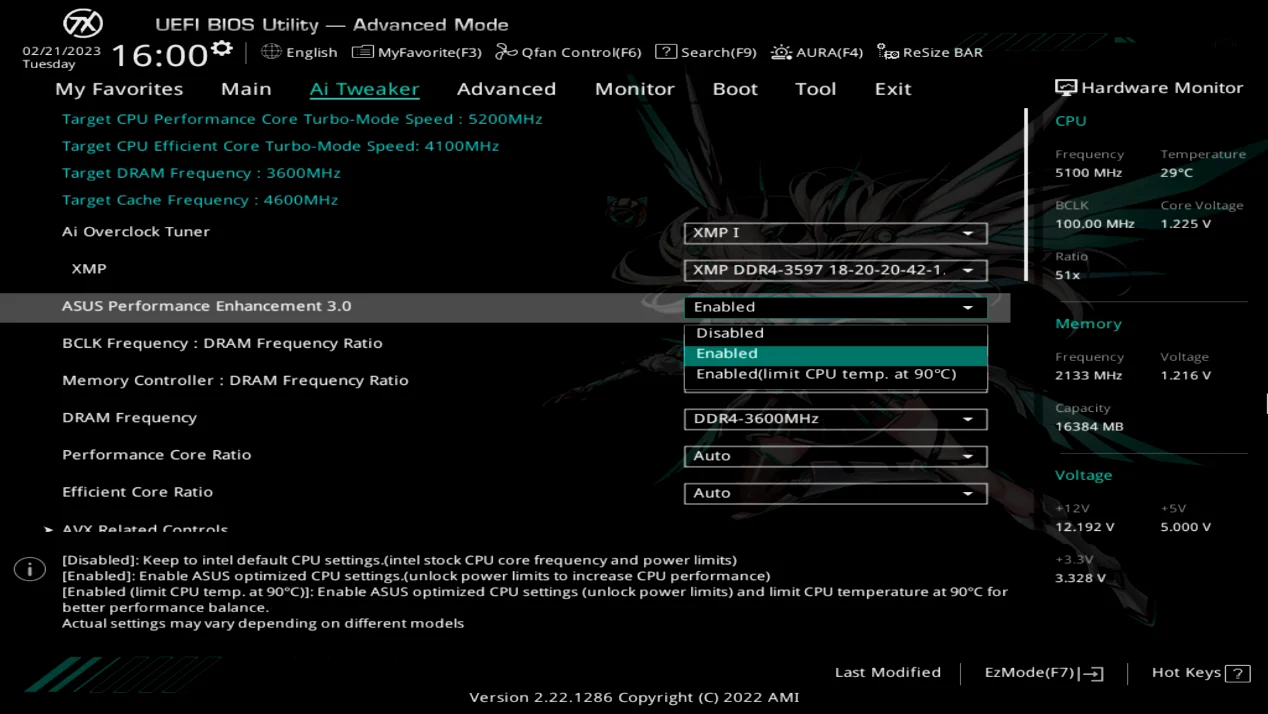Open MyFavorite(F3) from the toolbar

362,52
